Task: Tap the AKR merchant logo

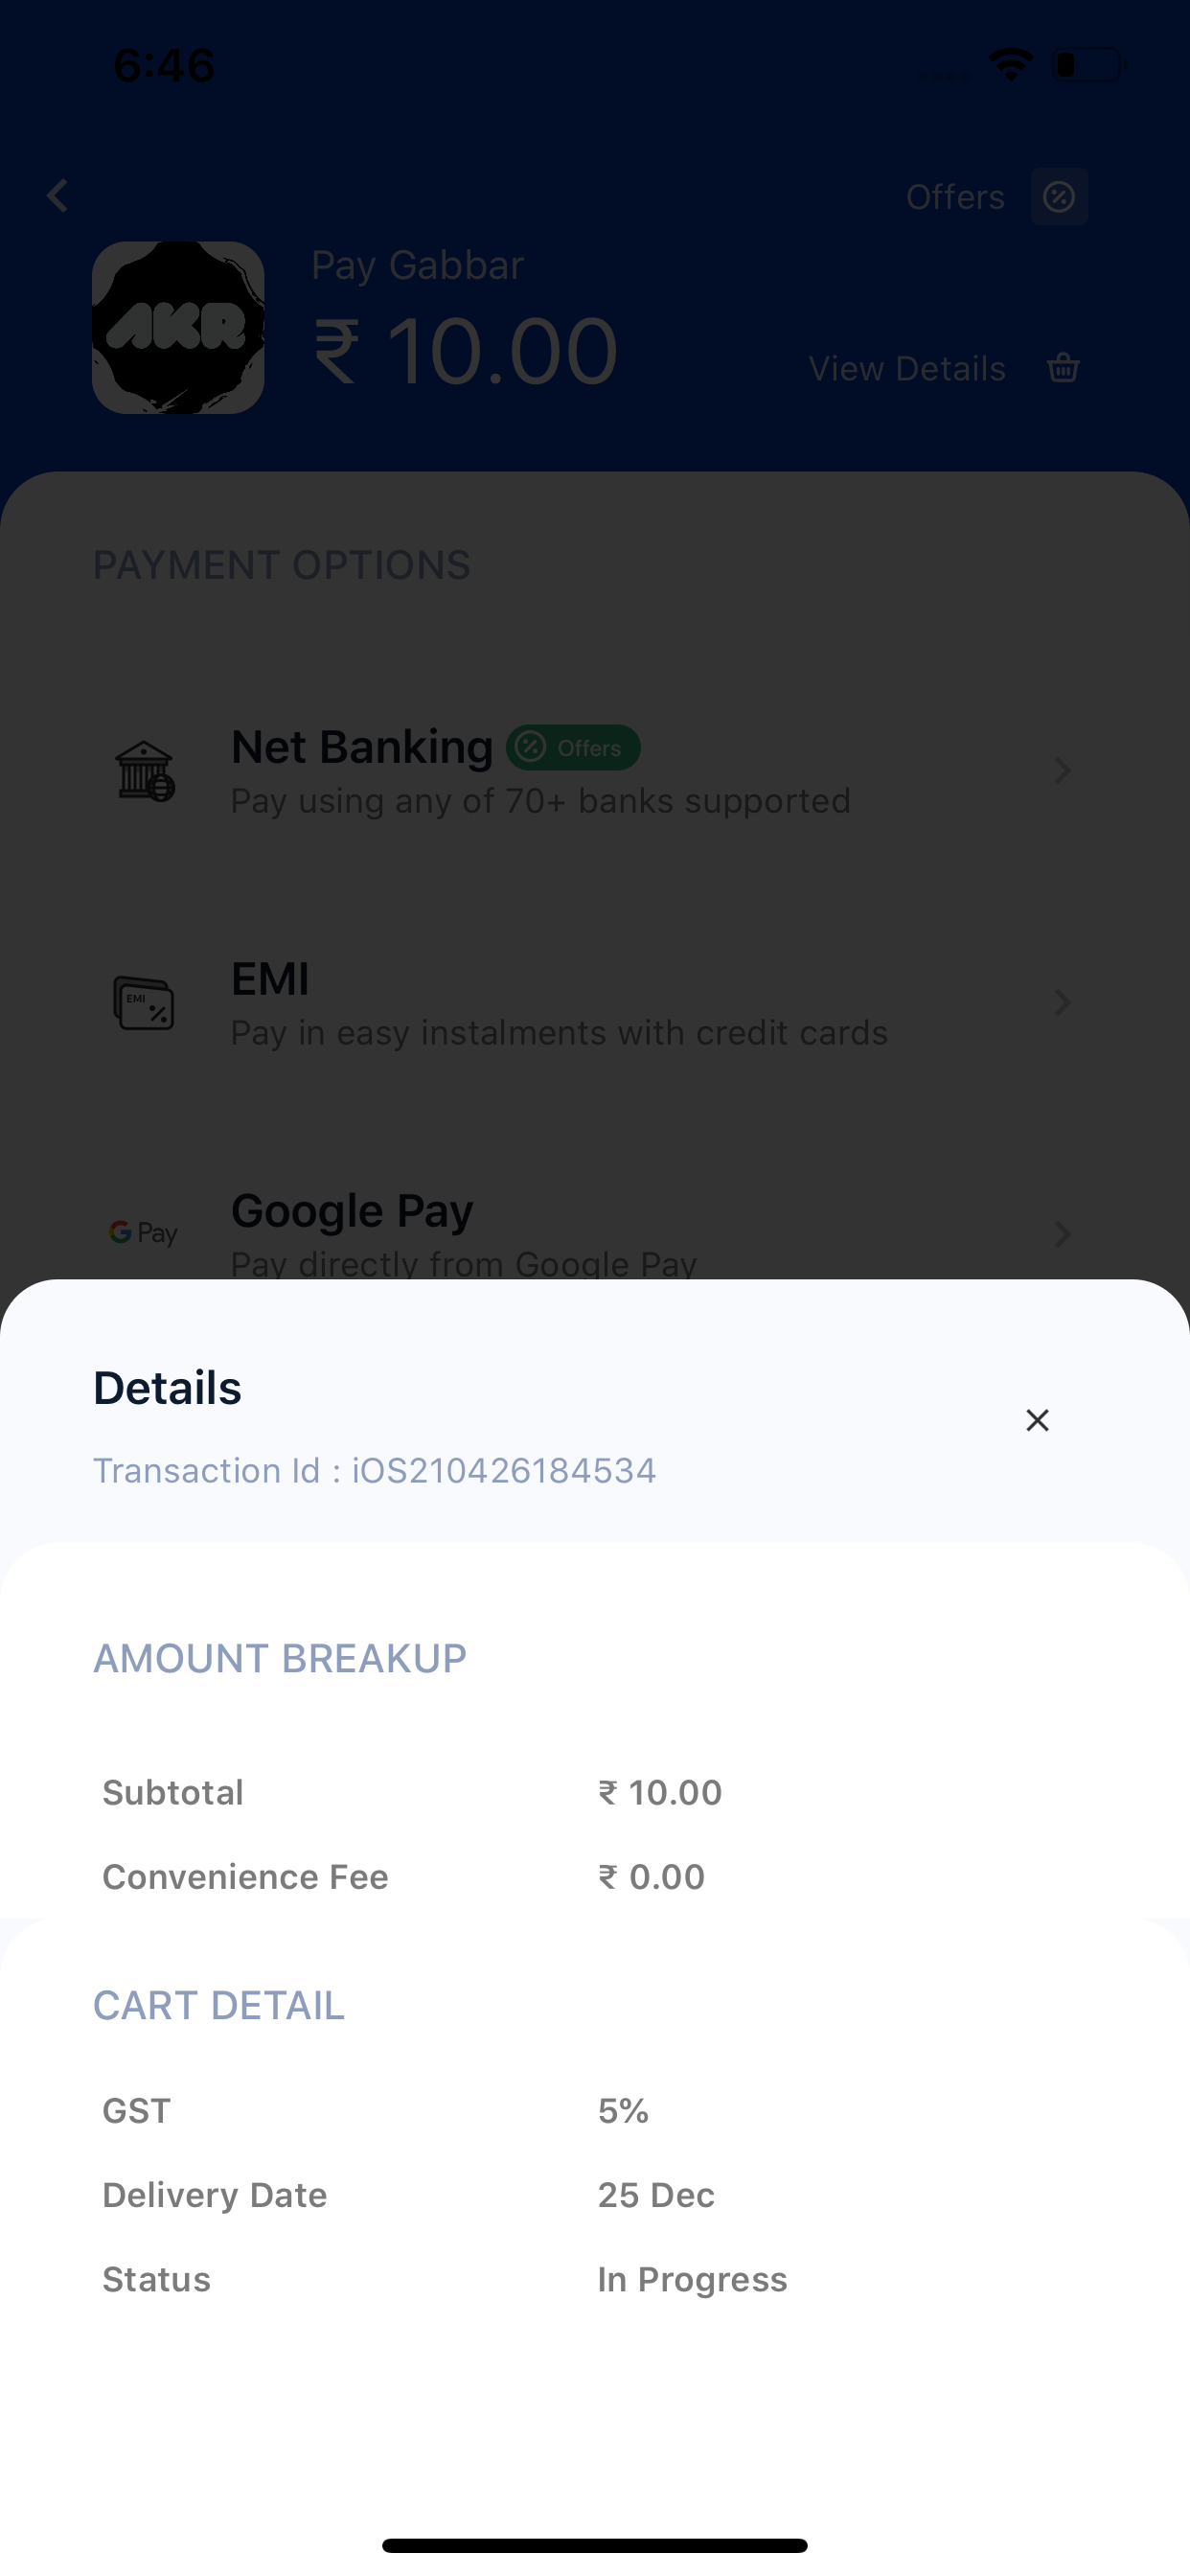Action: [x=178, y=328]
